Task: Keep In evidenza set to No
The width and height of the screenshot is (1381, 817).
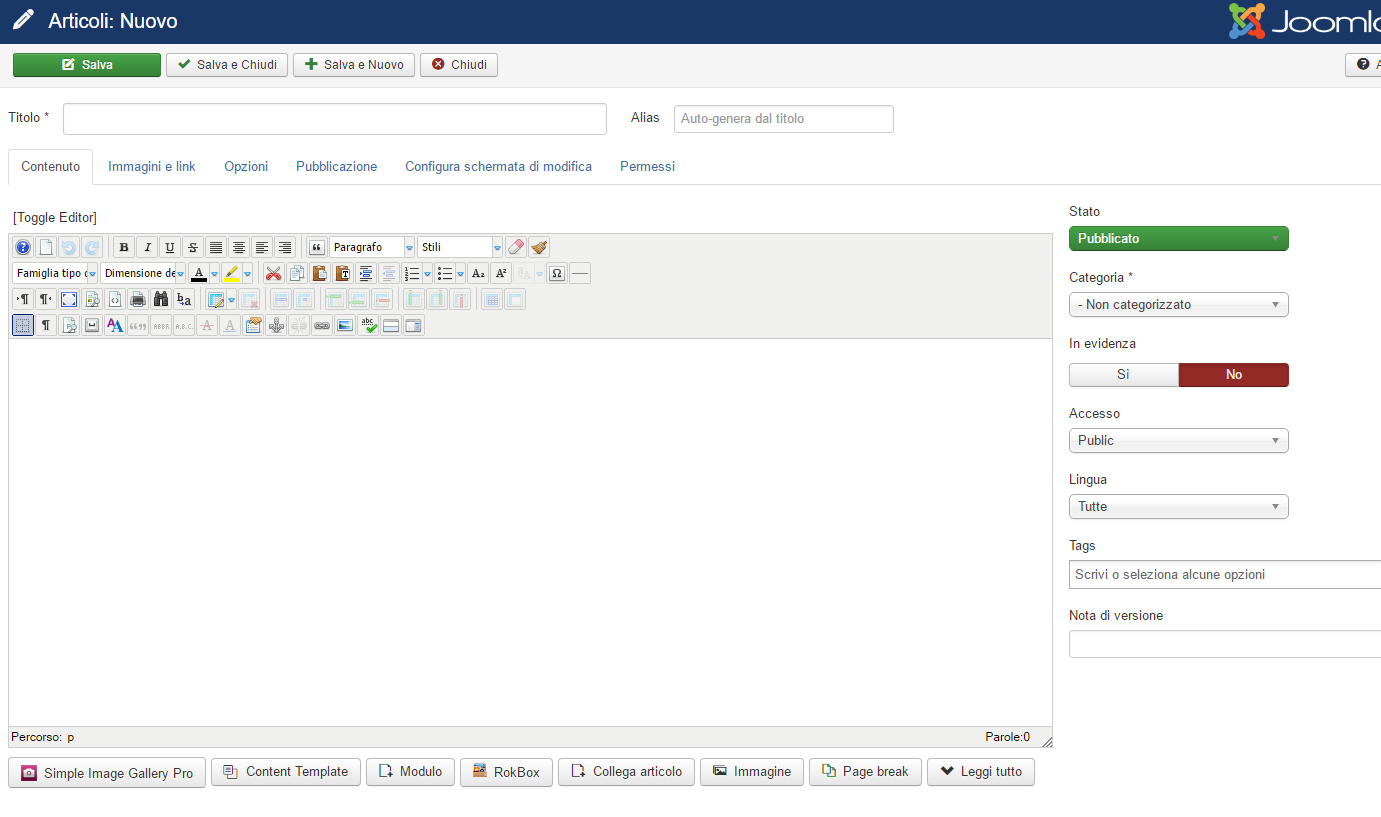Action: 1233,374
